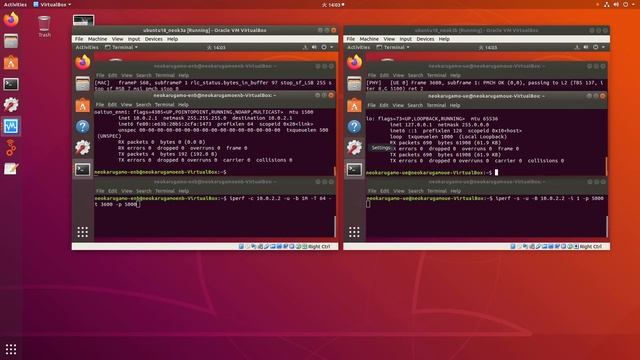
Task: Open system menu arrow in left VM bar
Action: tap(332, 47)
